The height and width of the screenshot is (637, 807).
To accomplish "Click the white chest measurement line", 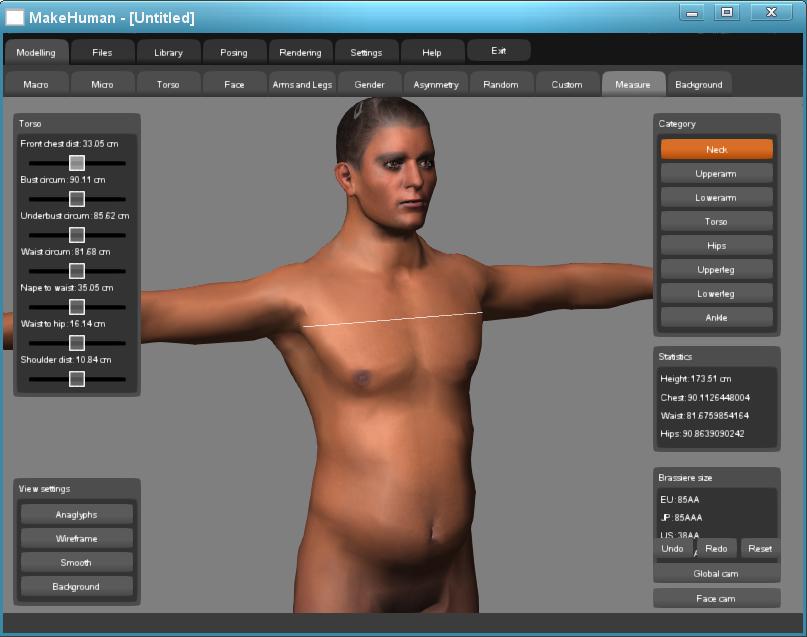I will click(392, 319).
